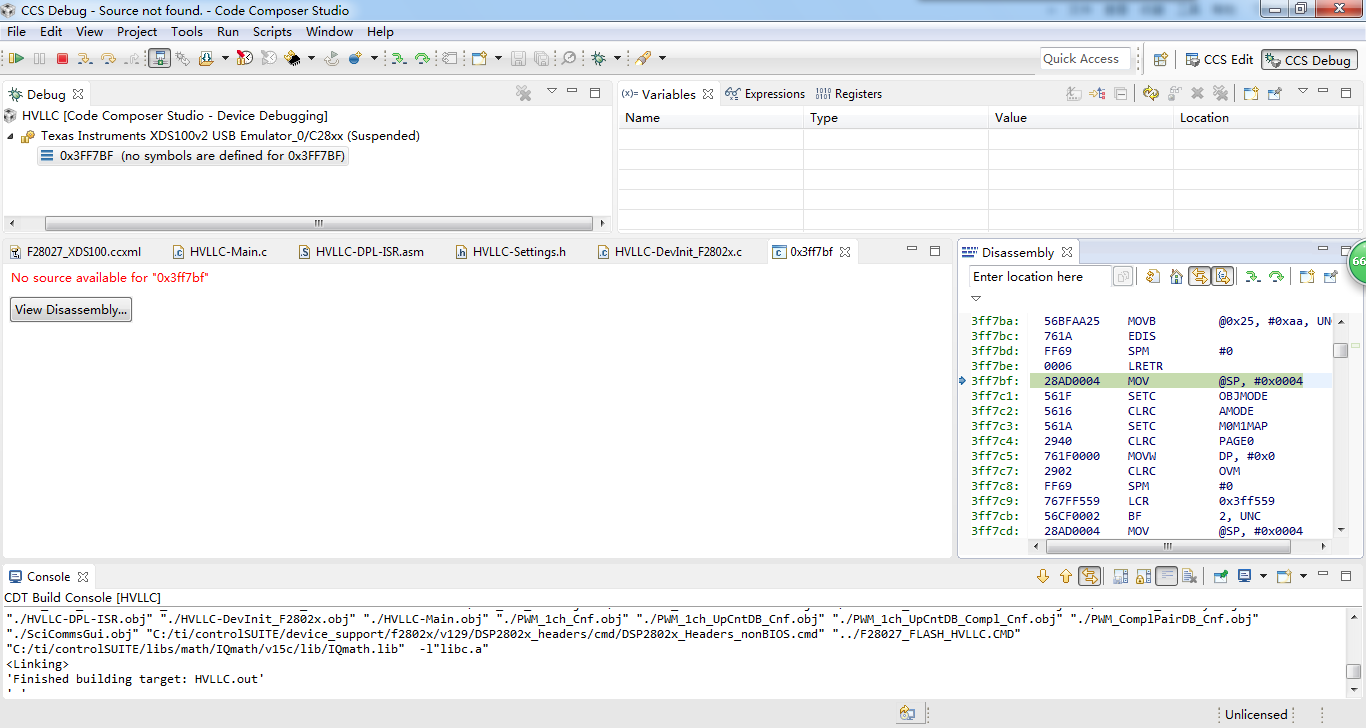
Task: Close the 0x3ff7bf editor tab
Action: (845, 252)
